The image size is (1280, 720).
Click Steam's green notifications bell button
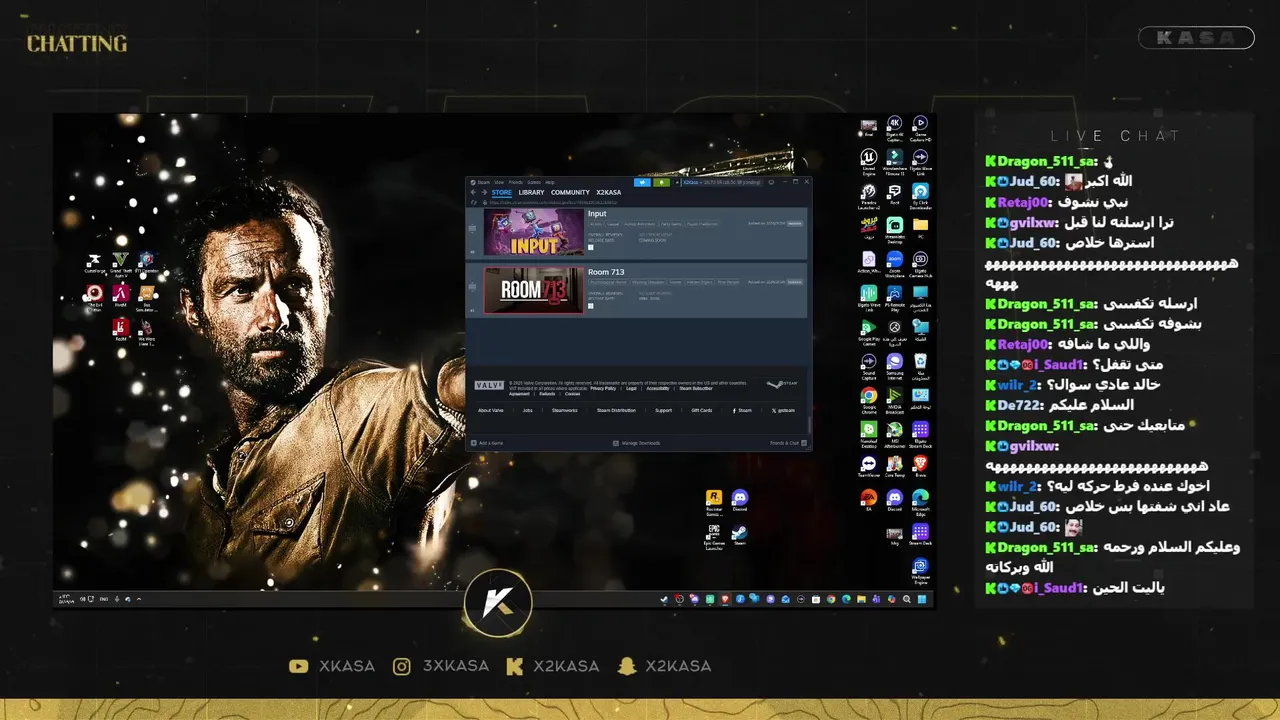click(661, 182)
